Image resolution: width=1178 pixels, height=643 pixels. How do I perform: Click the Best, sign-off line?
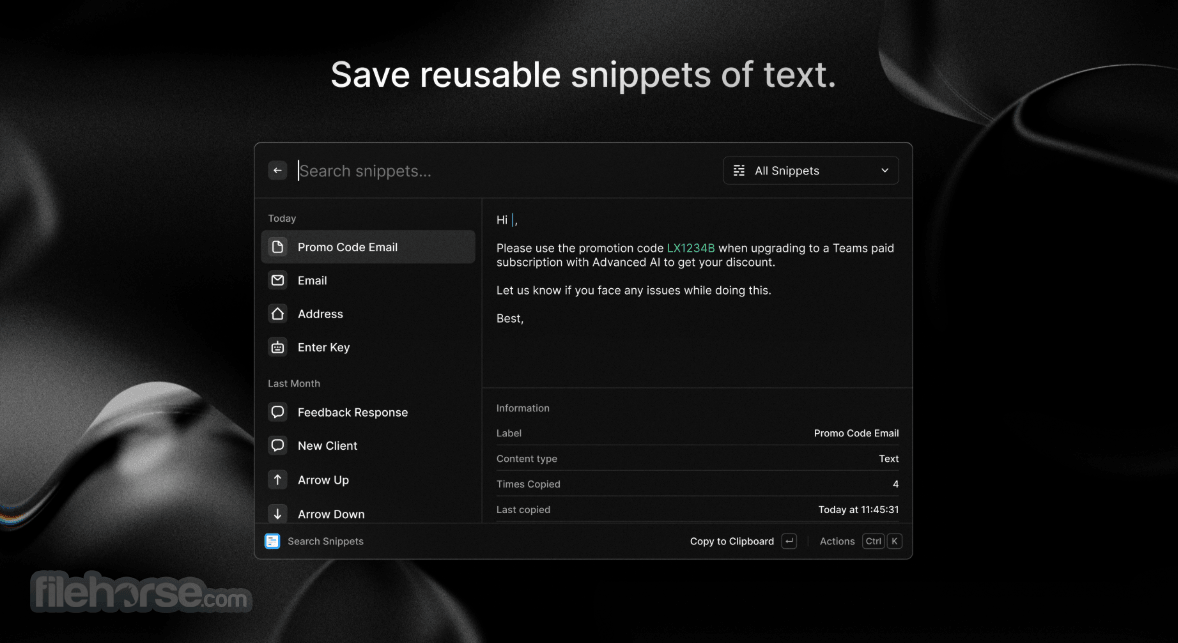coord(510,318)
